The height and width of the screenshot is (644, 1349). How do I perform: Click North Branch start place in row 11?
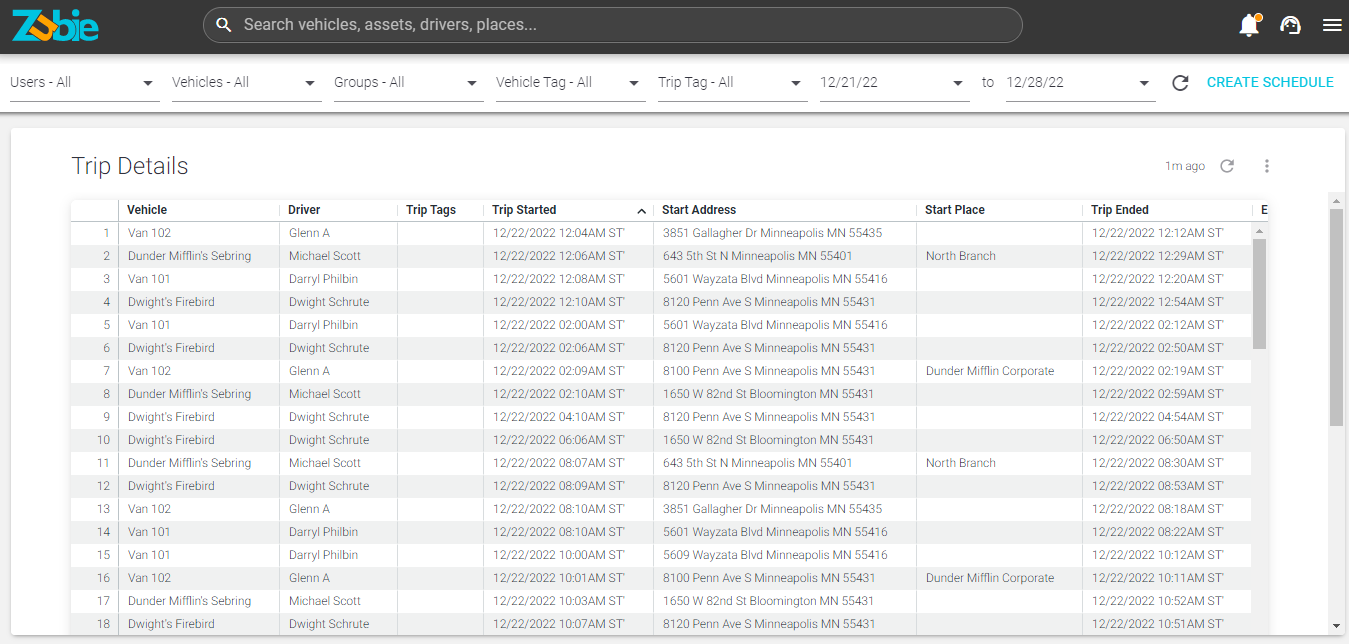tap(961, 463)
